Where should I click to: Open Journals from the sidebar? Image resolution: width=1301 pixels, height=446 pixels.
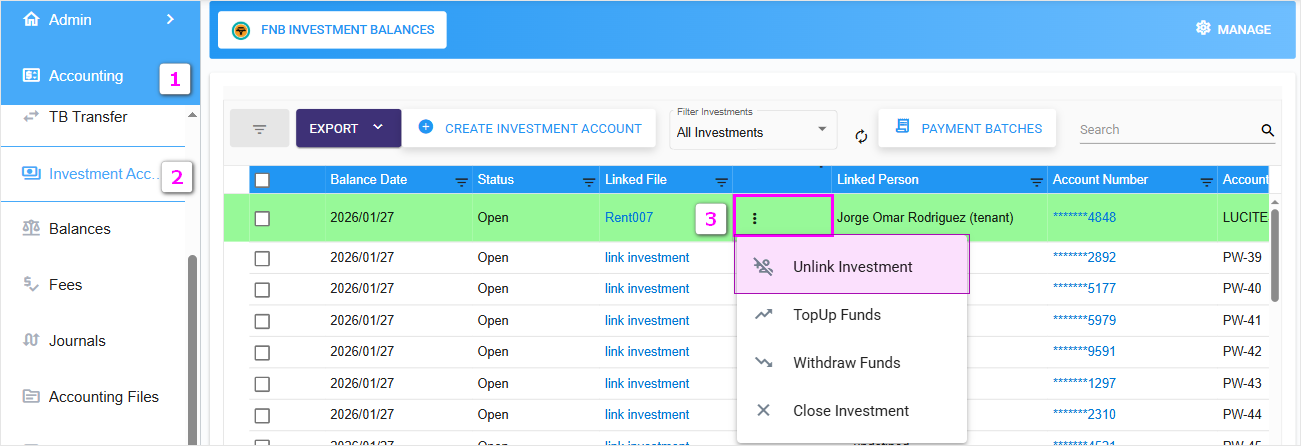[x=77, y=341]
